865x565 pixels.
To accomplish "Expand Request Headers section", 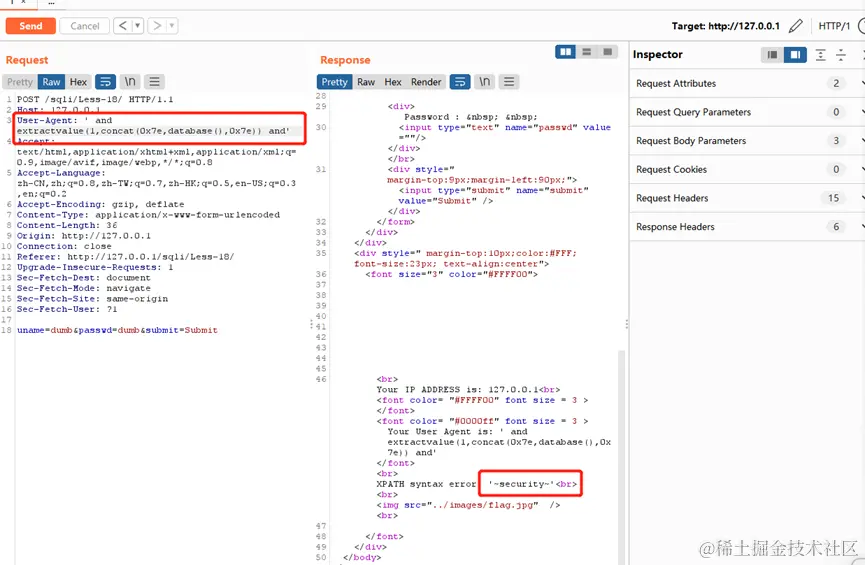I will point(747,198).
